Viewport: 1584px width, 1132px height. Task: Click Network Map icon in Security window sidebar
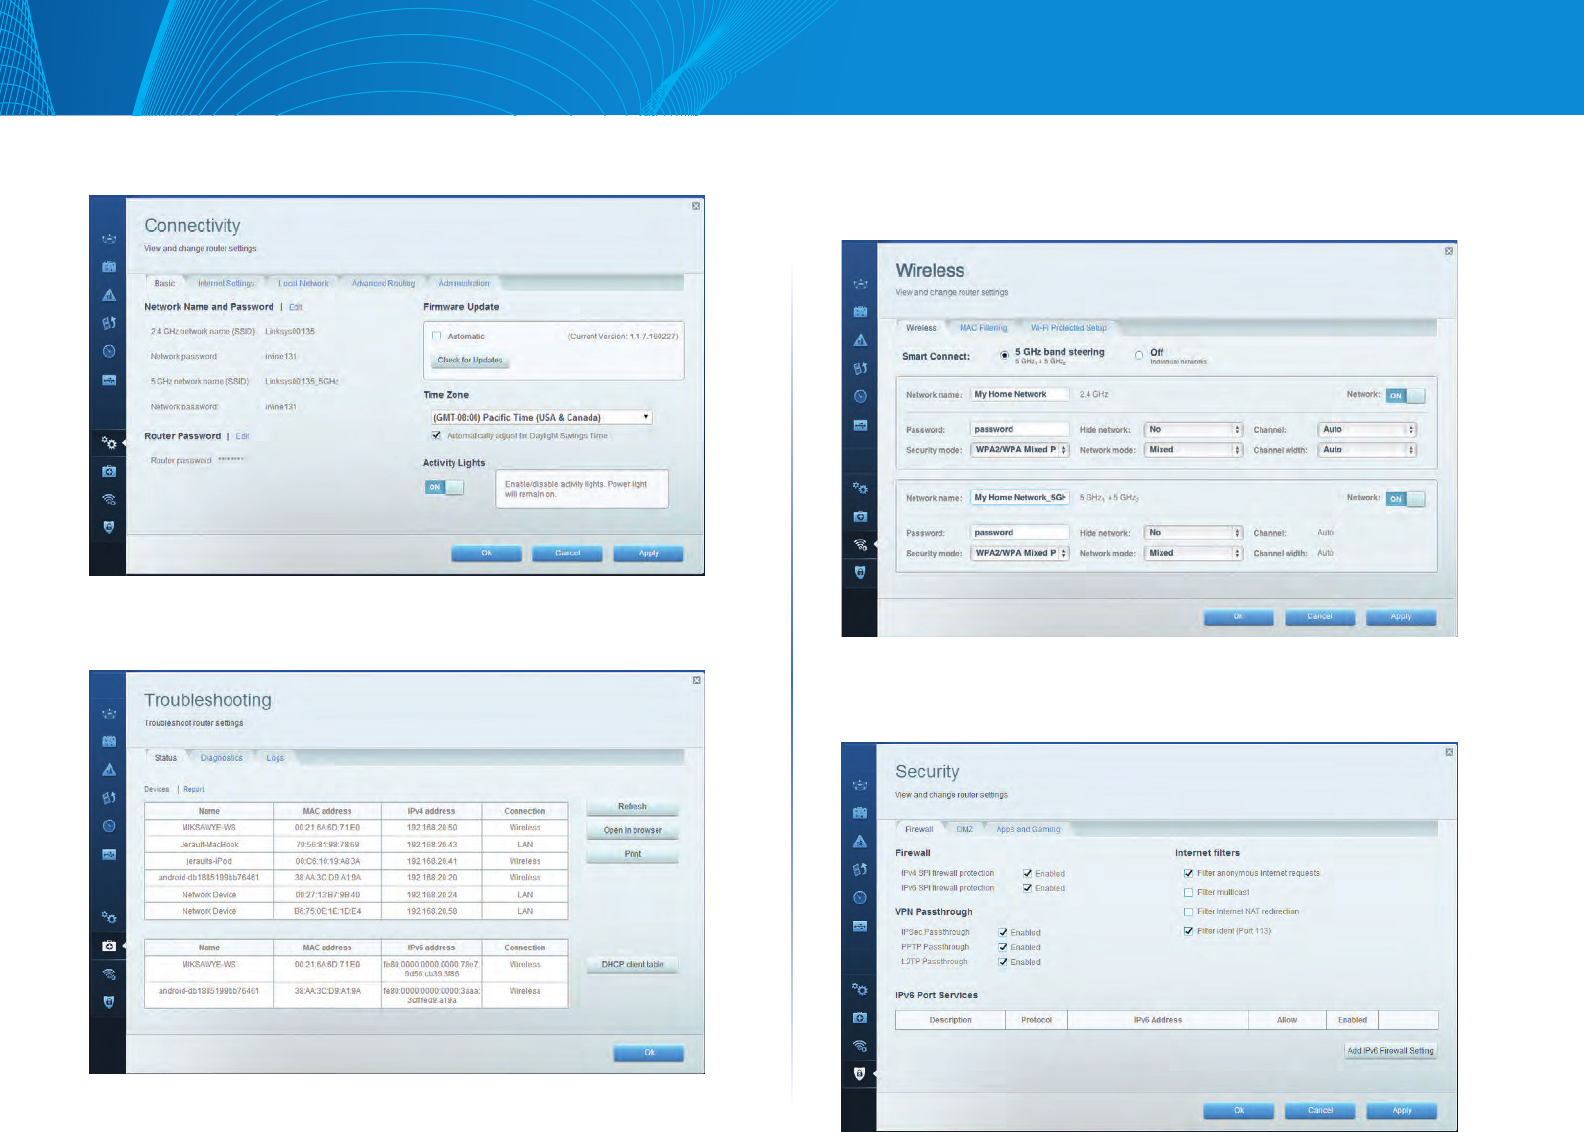(x=860, y=785)
